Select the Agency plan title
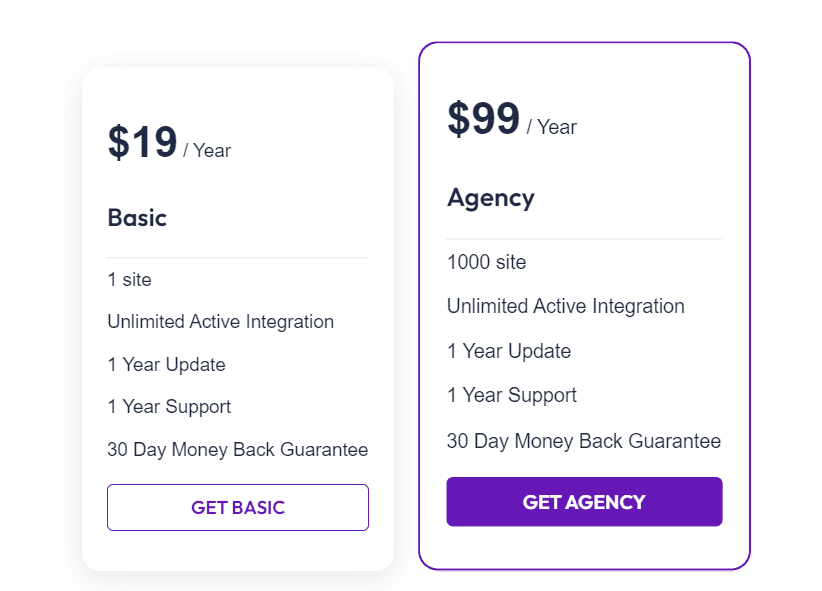The image size is (822, 591). [491, 198]
